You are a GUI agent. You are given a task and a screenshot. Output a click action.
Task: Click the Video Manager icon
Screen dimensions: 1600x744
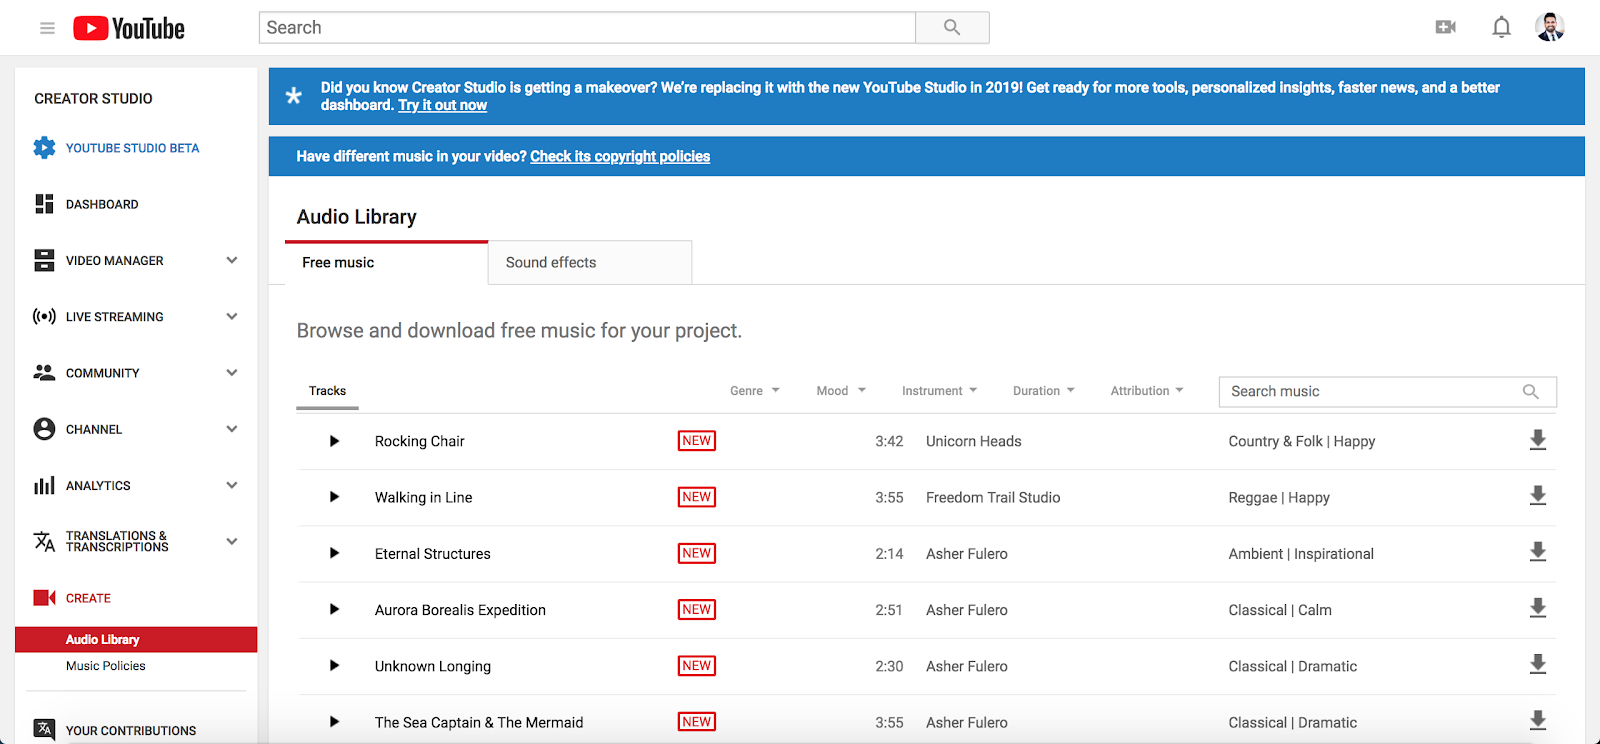tap(44, 260)
